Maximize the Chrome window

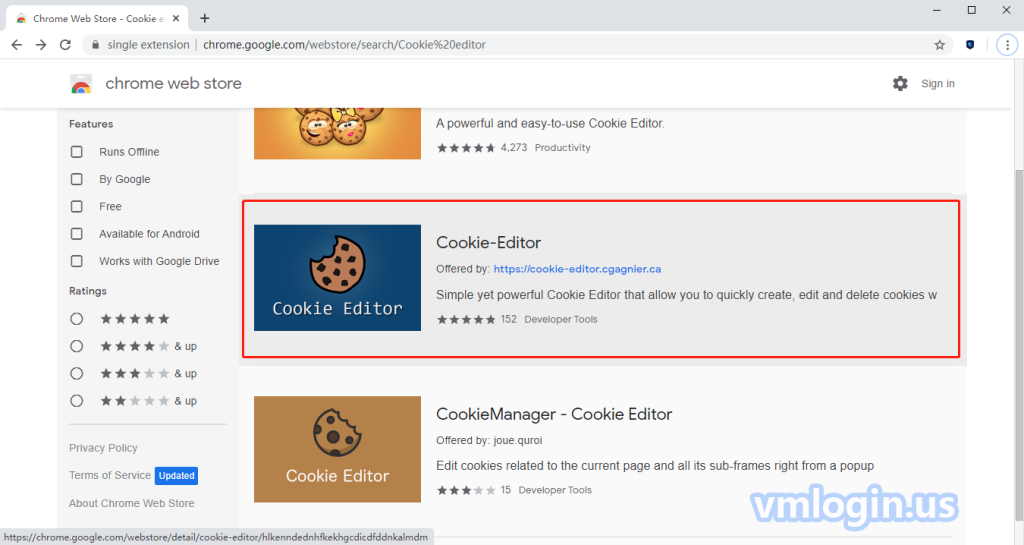click(x=972, y=10)
